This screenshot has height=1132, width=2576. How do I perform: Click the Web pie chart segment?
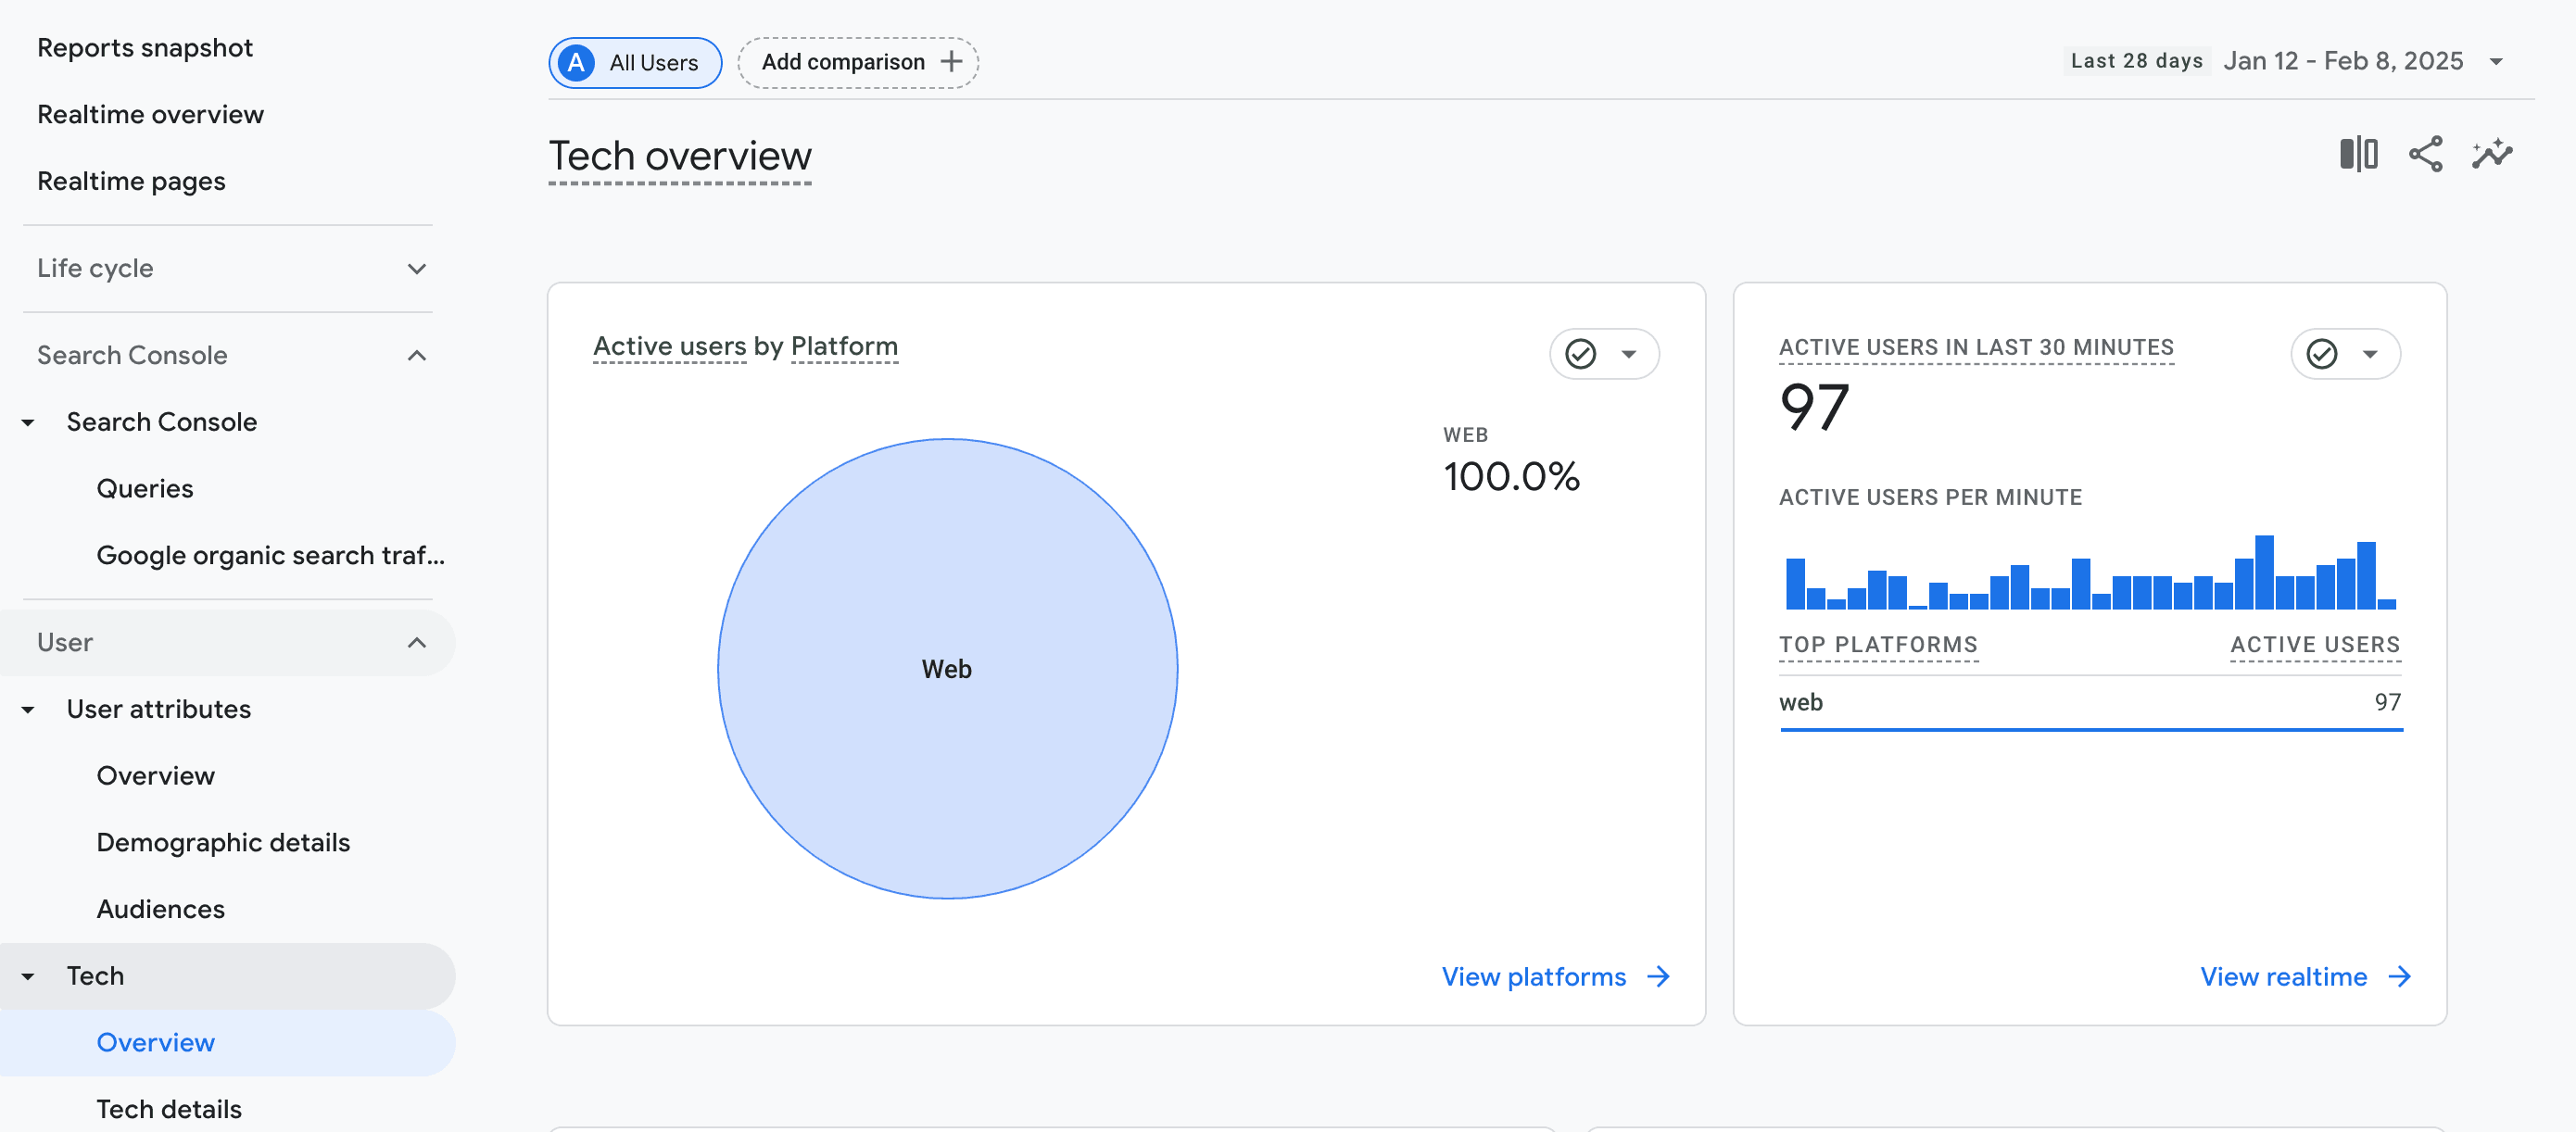click(947, 600)
